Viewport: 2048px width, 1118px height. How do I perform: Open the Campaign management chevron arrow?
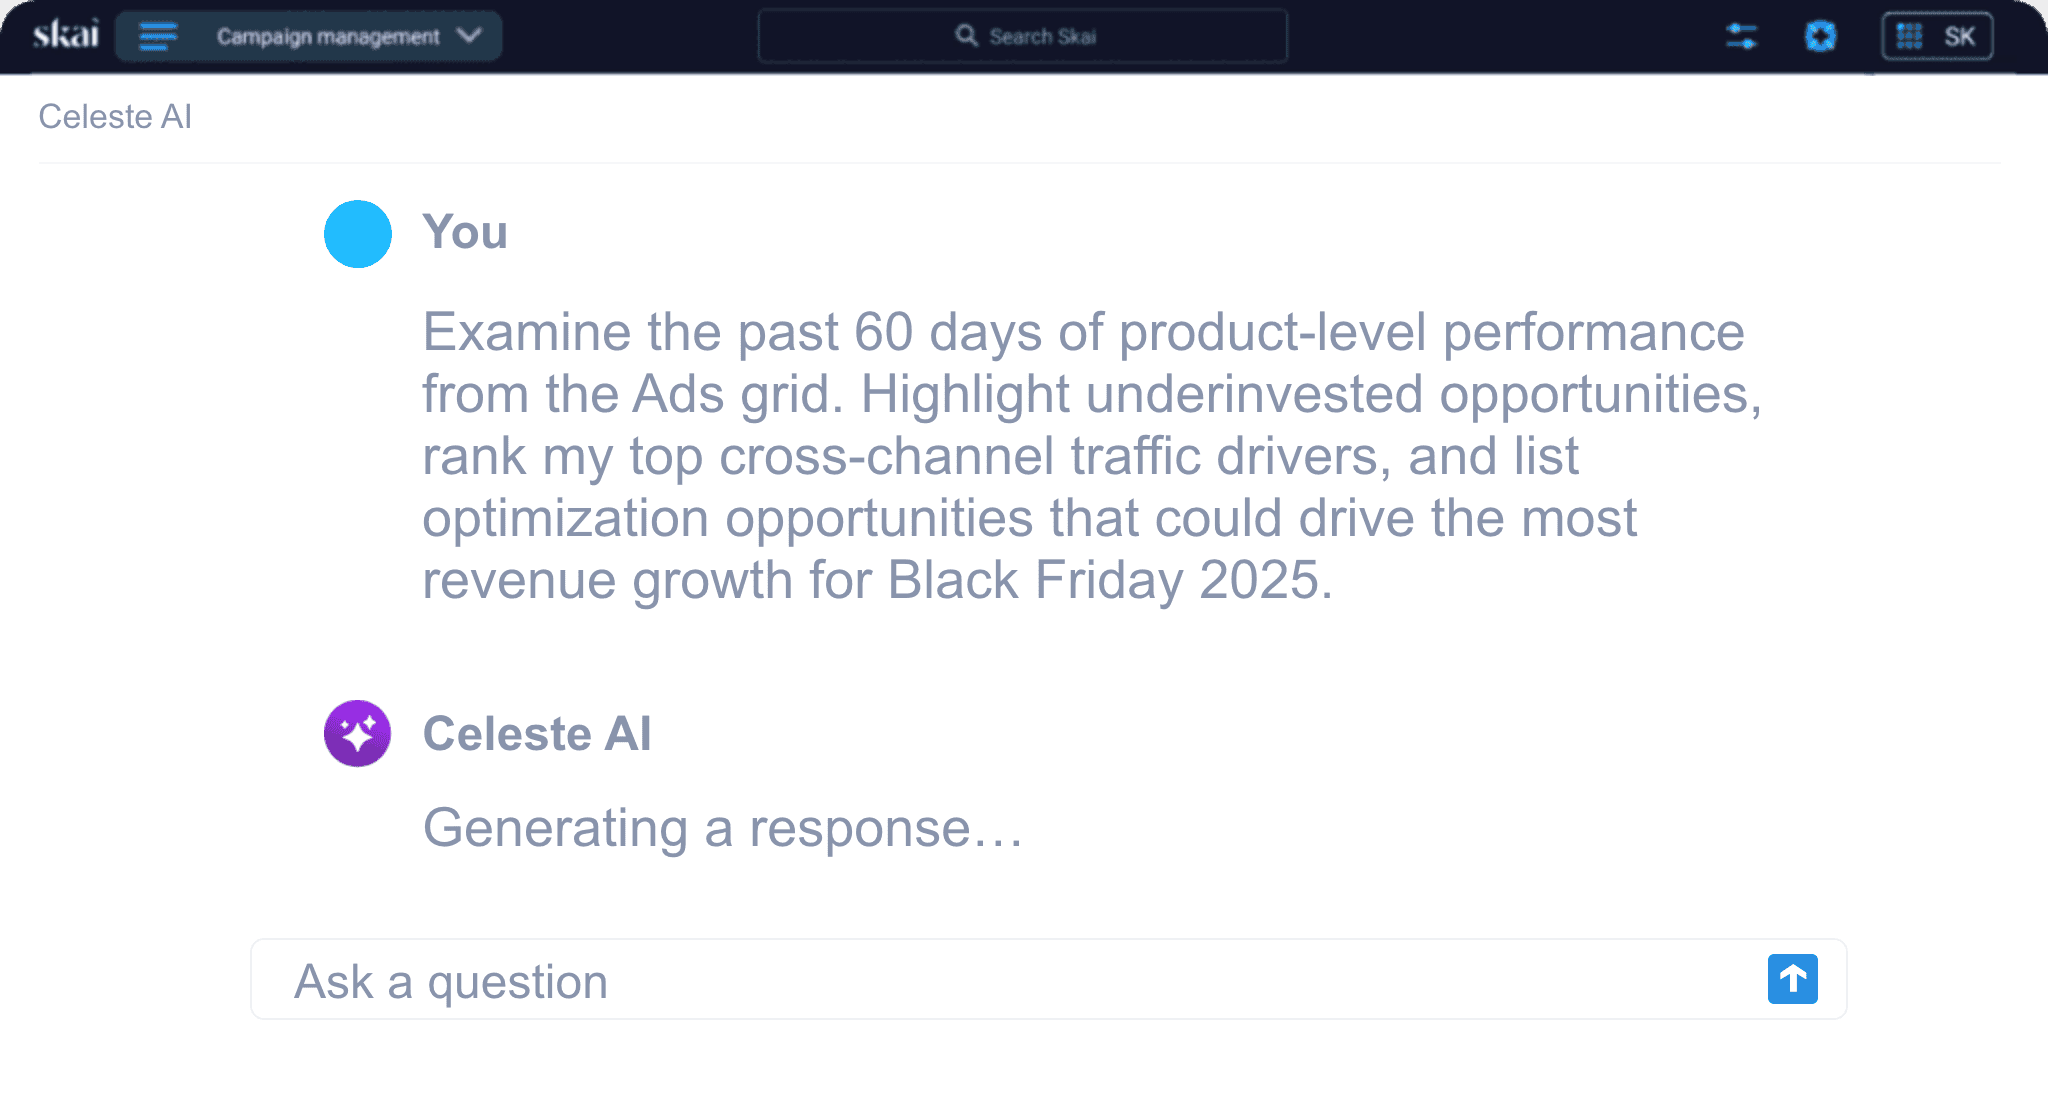470,36
